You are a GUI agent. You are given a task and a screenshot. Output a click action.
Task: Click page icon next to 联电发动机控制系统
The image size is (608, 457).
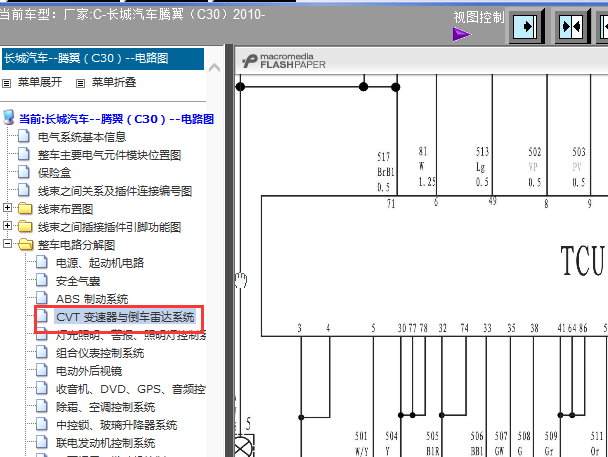[42, 442]
